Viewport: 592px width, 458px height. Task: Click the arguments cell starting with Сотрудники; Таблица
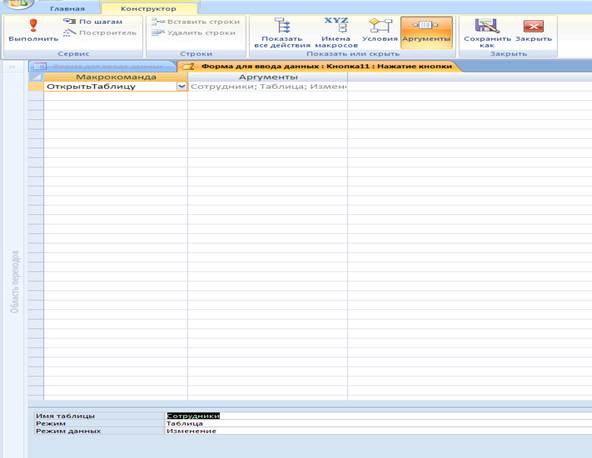[267, 86]
